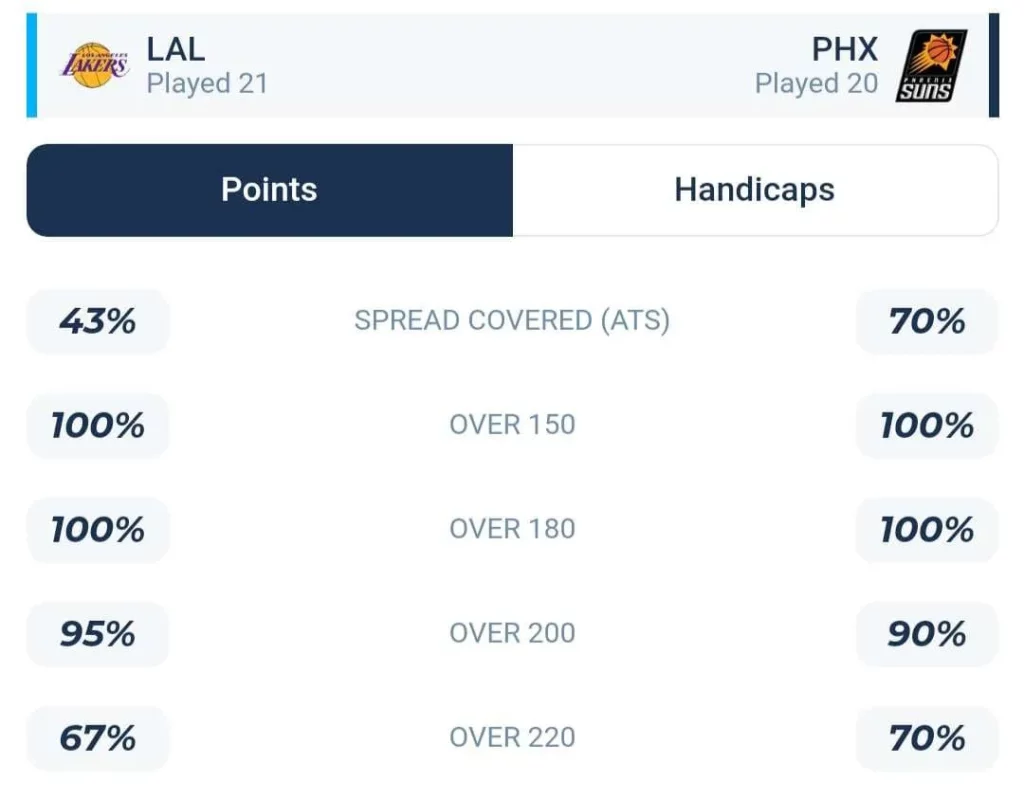Select LAL 95% Over 200 badge

98,634
